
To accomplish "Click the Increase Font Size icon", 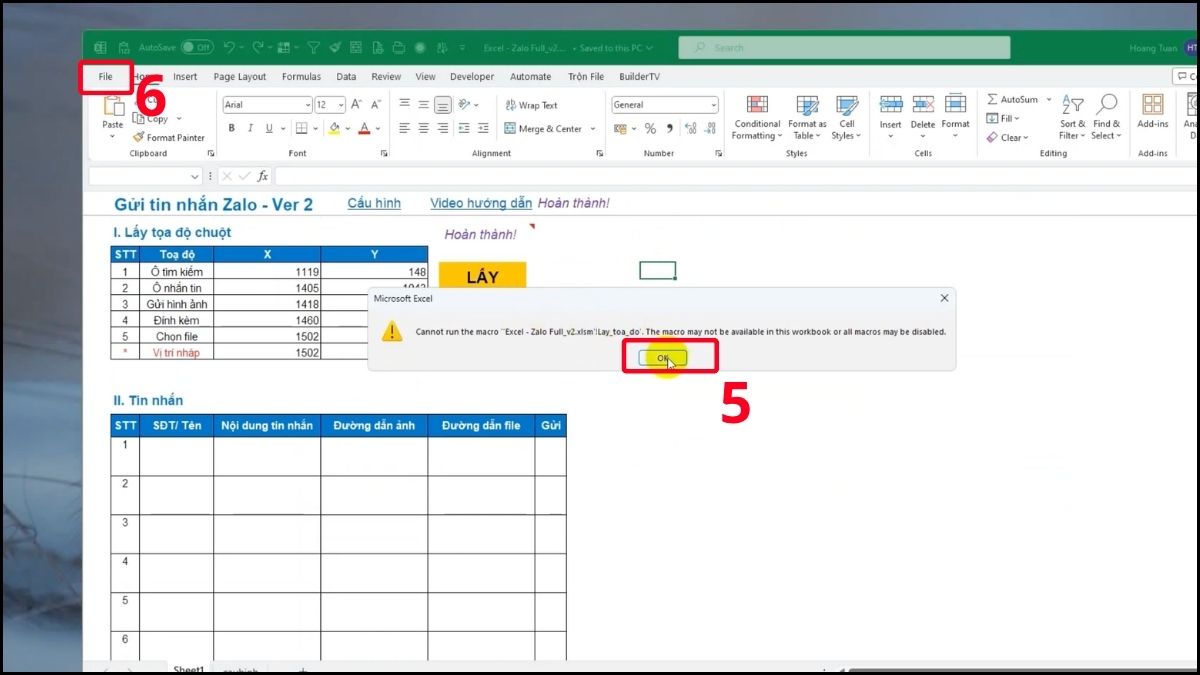I will (x=359, y=105).
